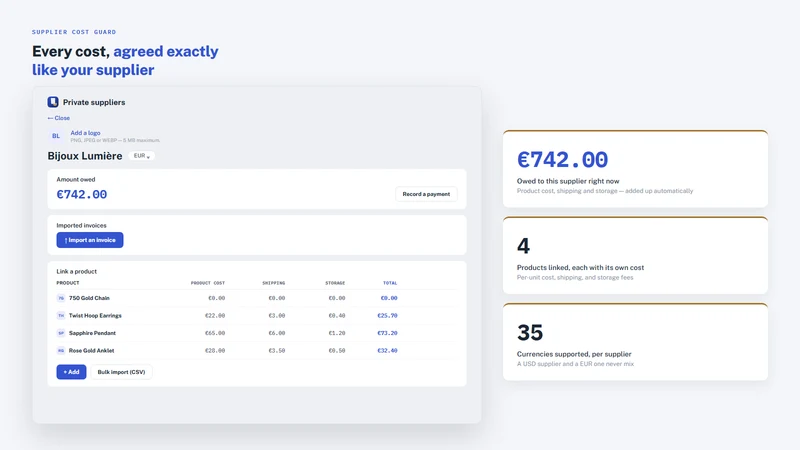
Task: Click the Sapphire Pendant product badge icon
Action: point(61,333)
